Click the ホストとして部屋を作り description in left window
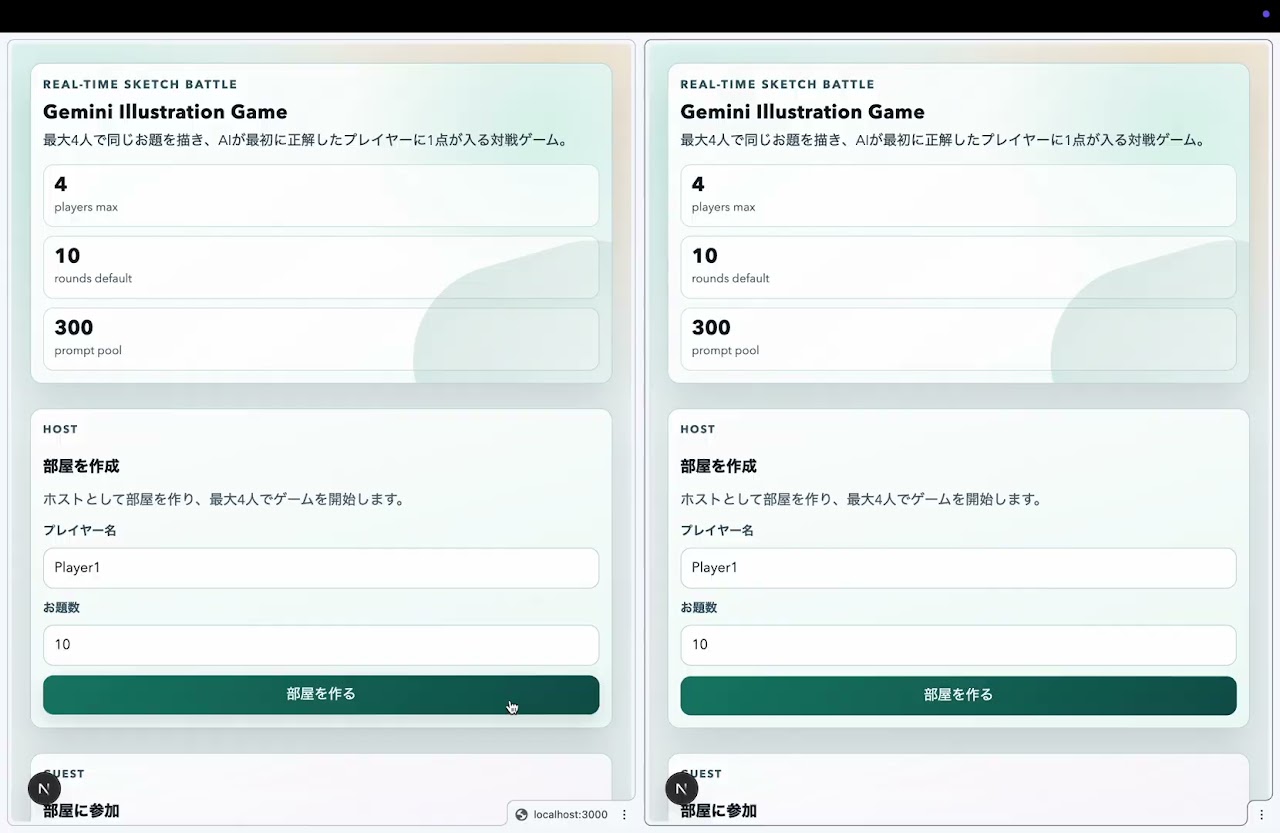The height and width of the screenshot is (833, 1280). 224,499
